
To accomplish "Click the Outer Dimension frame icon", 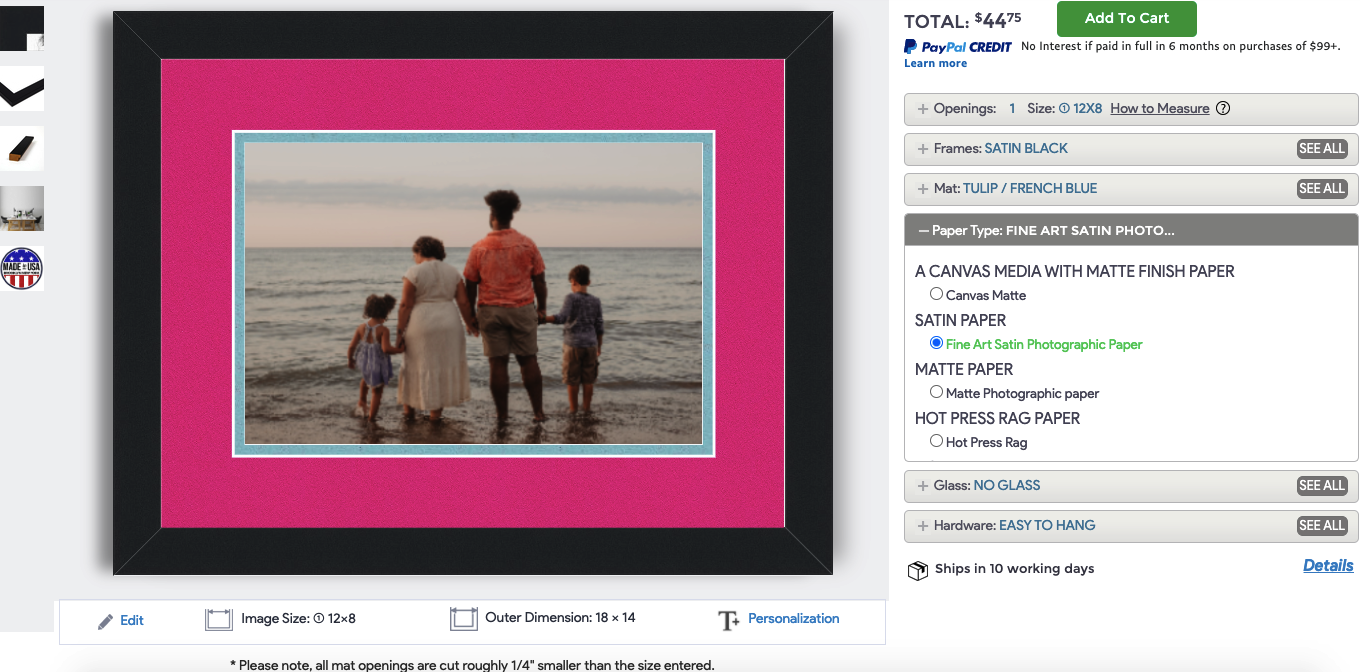I will point(464,619).
